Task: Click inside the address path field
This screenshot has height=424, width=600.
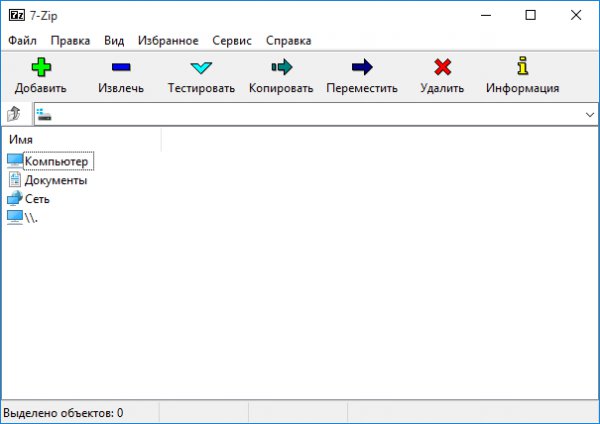Action: [316, 114]
